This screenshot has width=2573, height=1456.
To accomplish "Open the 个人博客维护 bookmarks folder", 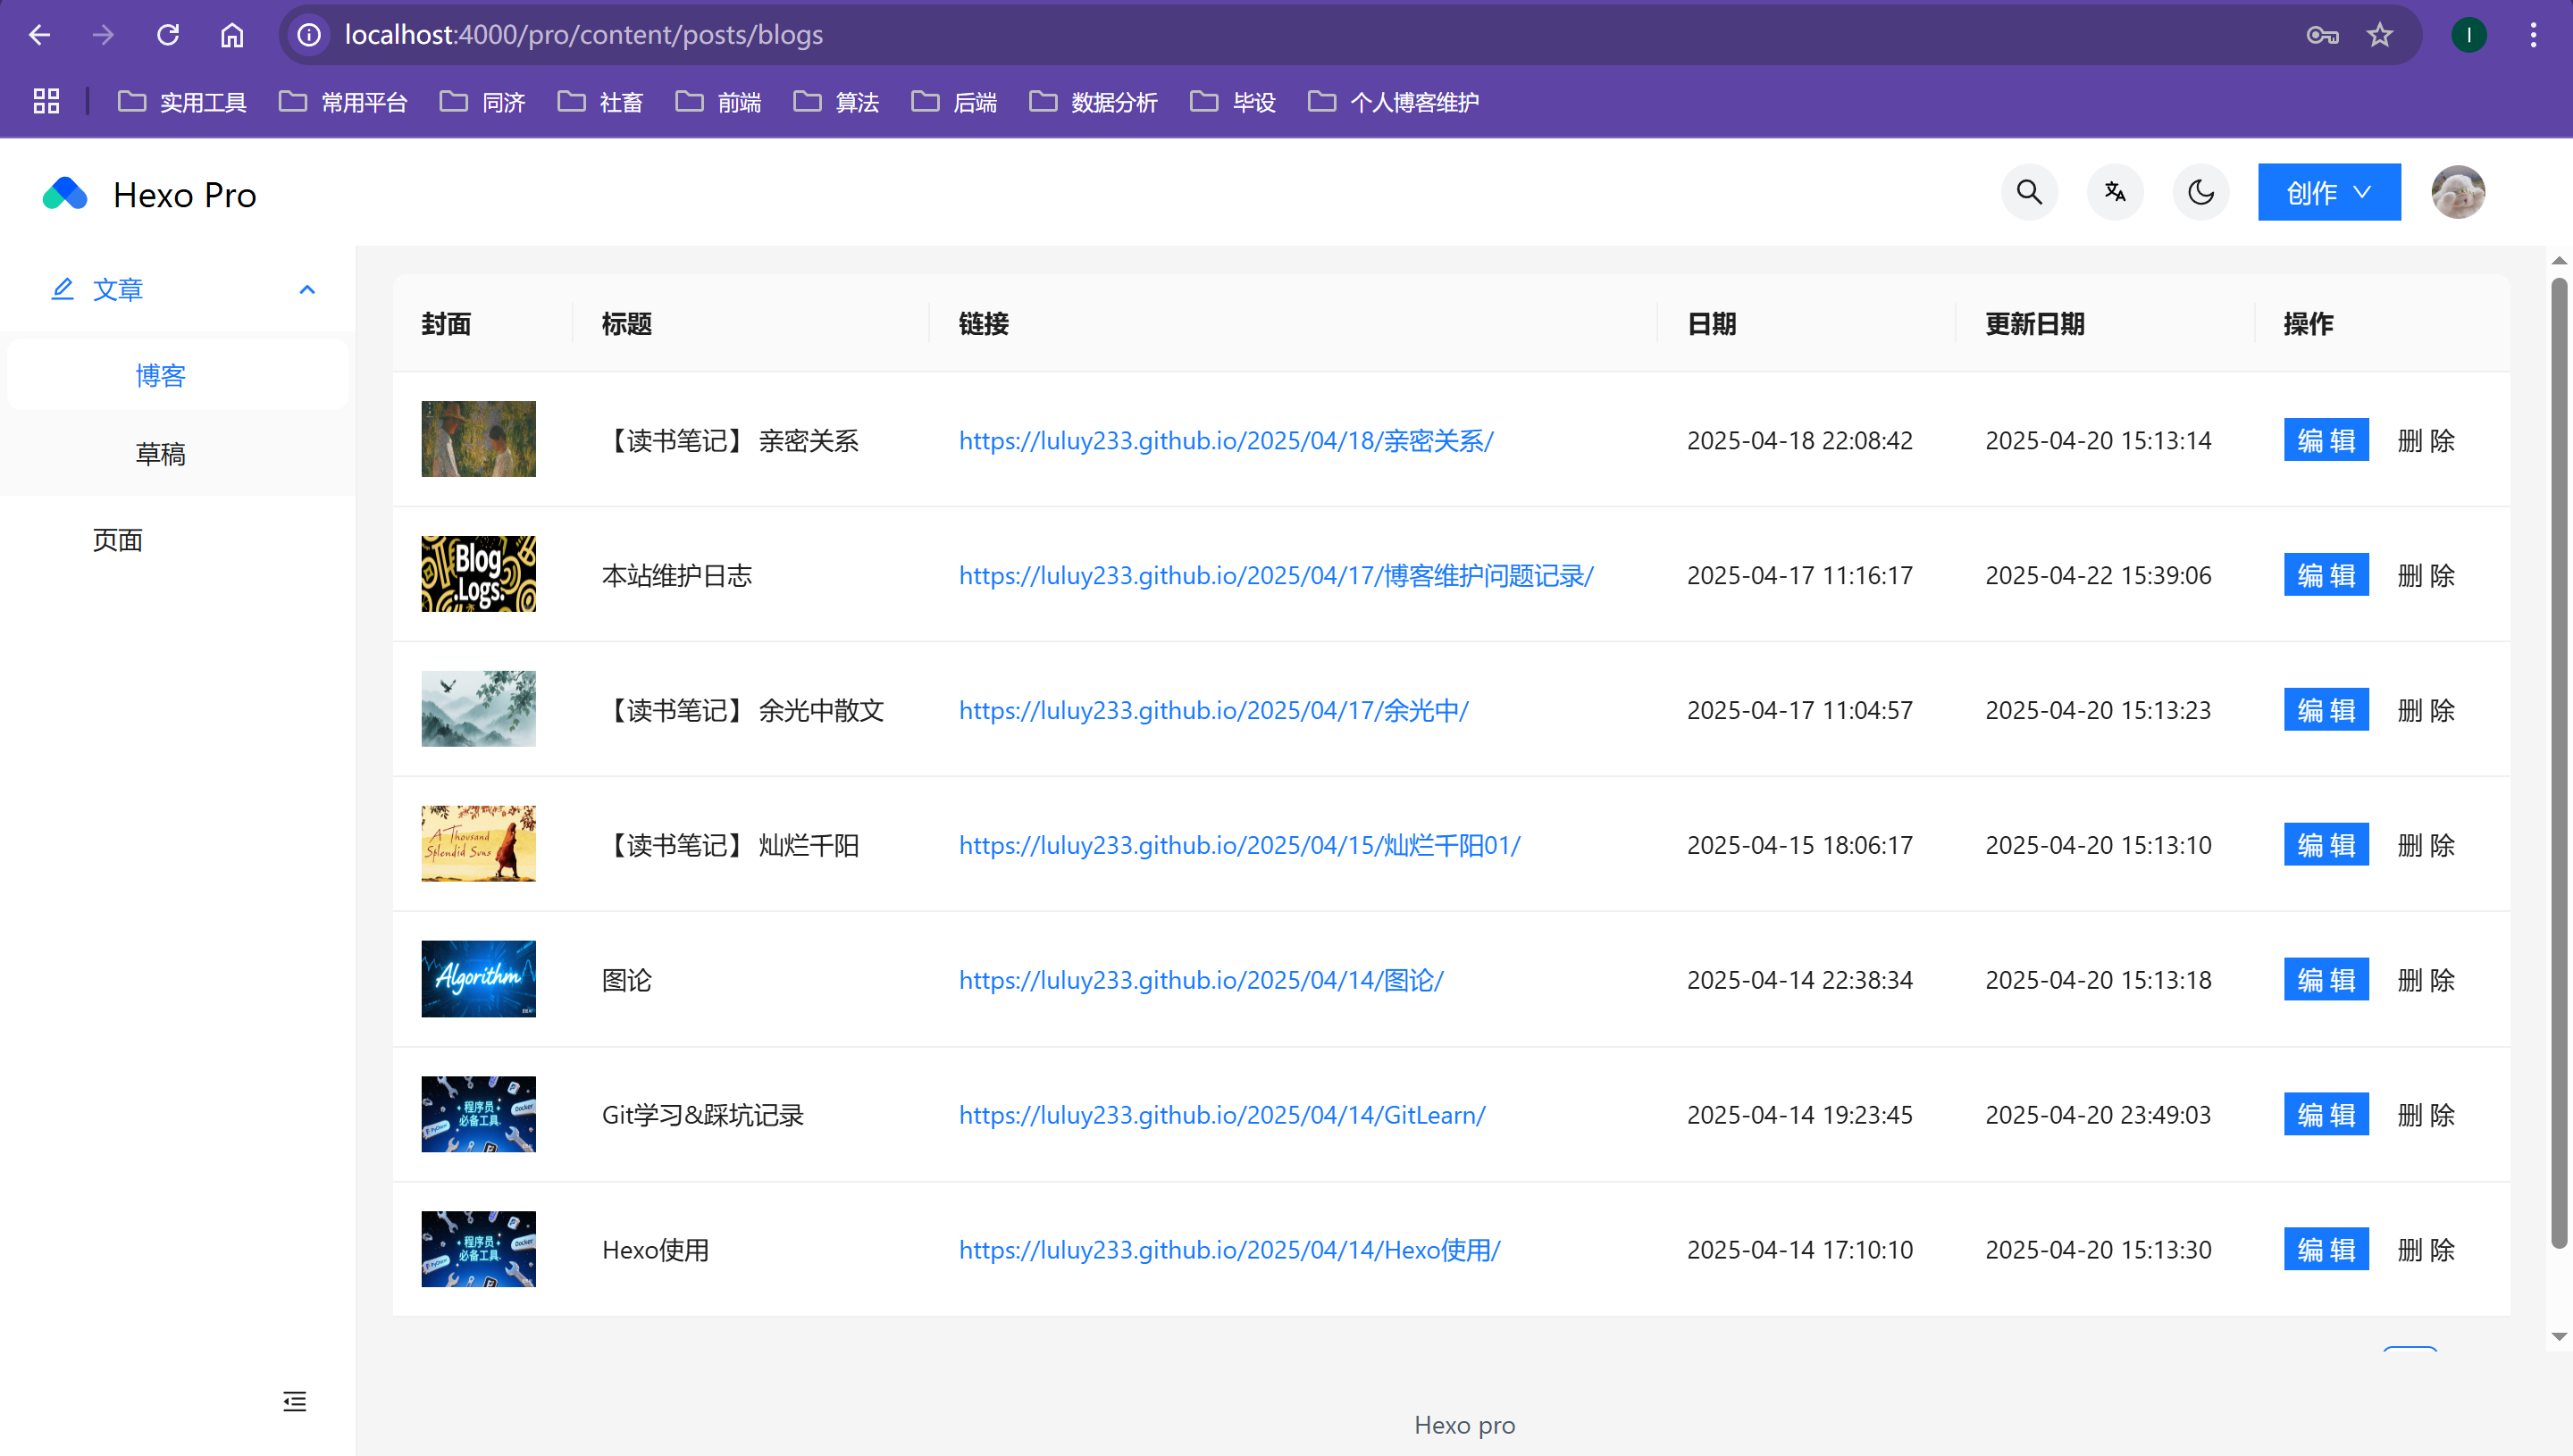I will point(1393,101).
